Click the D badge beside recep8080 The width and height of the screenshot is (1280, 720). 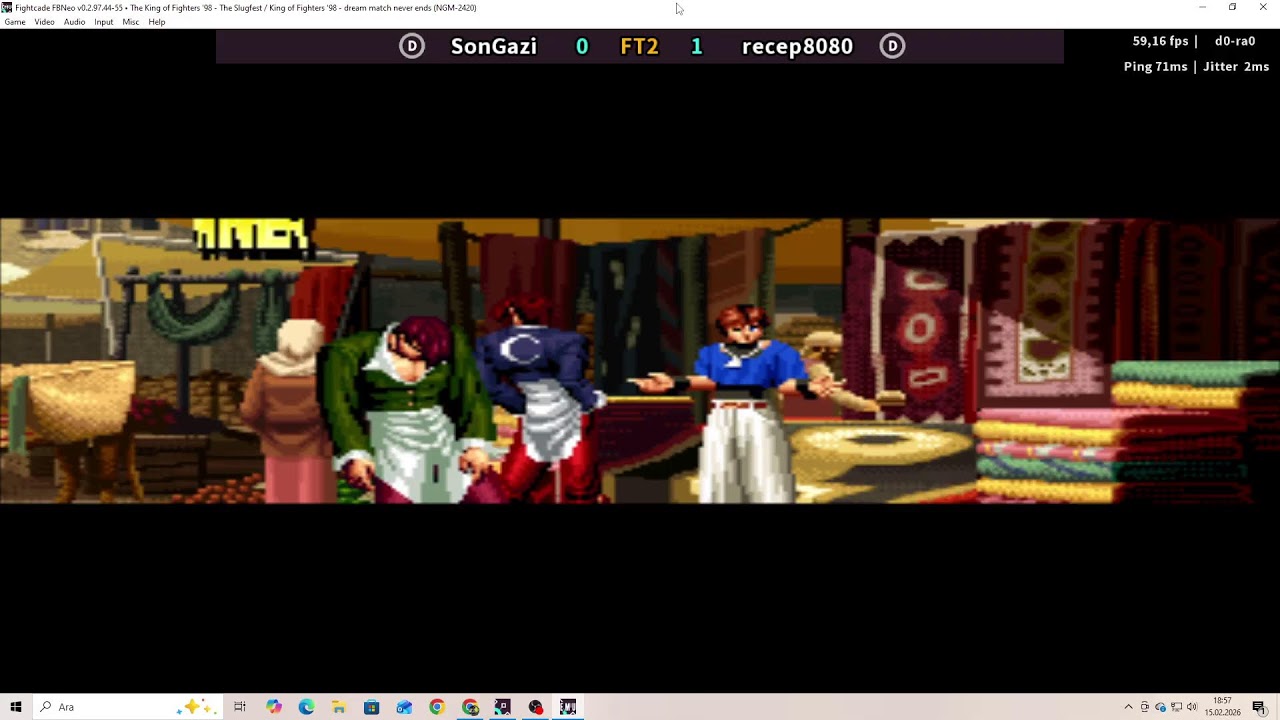click(892, 46)
